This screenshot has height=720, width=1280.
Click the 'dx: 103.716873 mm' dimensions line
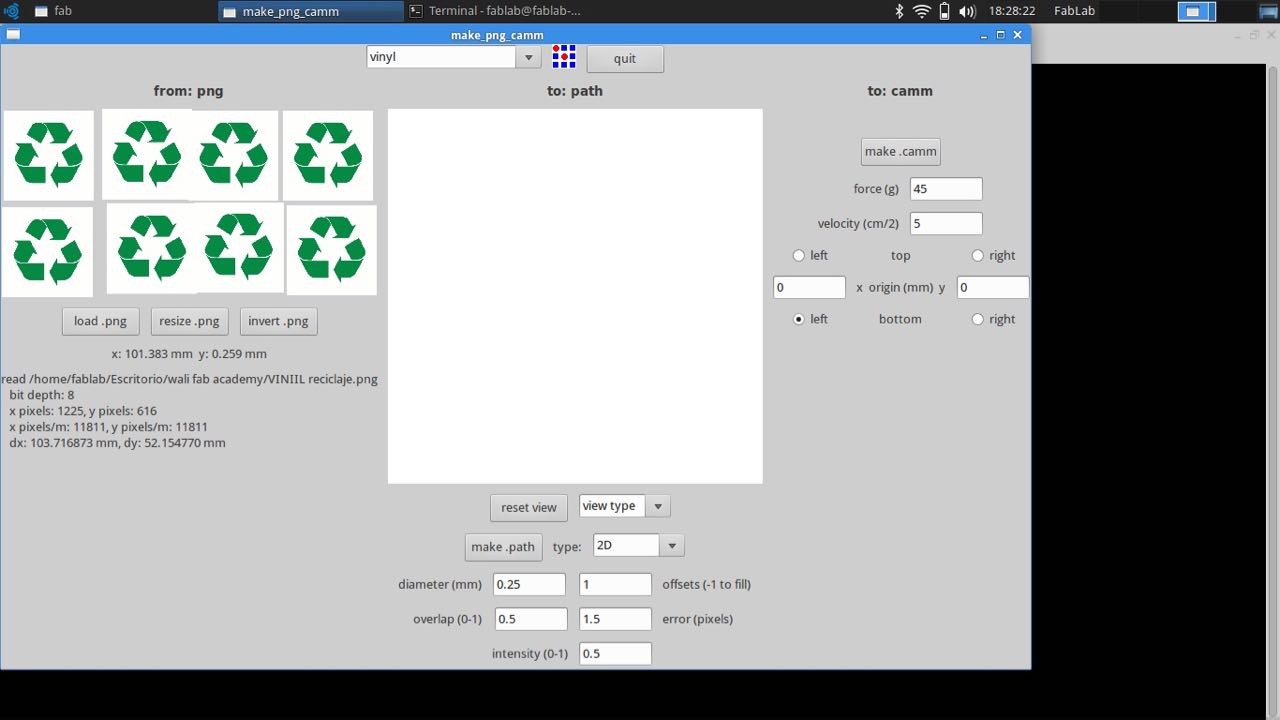[117, 443]
